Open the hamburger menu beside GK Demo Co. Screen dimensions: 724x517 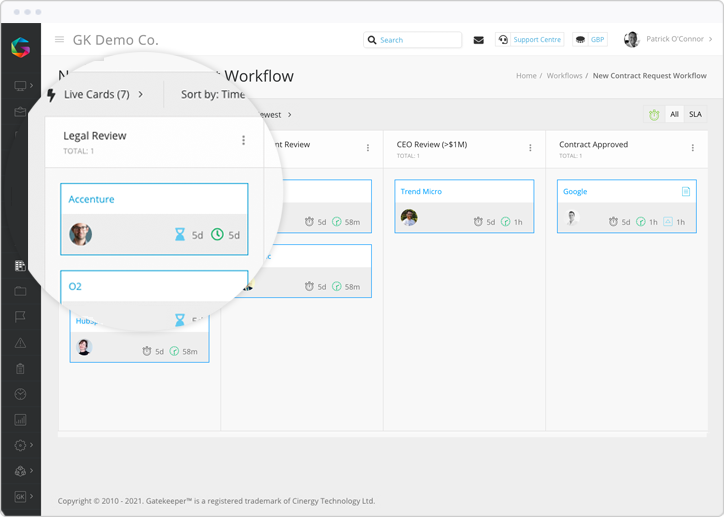(x=59, y=40)
